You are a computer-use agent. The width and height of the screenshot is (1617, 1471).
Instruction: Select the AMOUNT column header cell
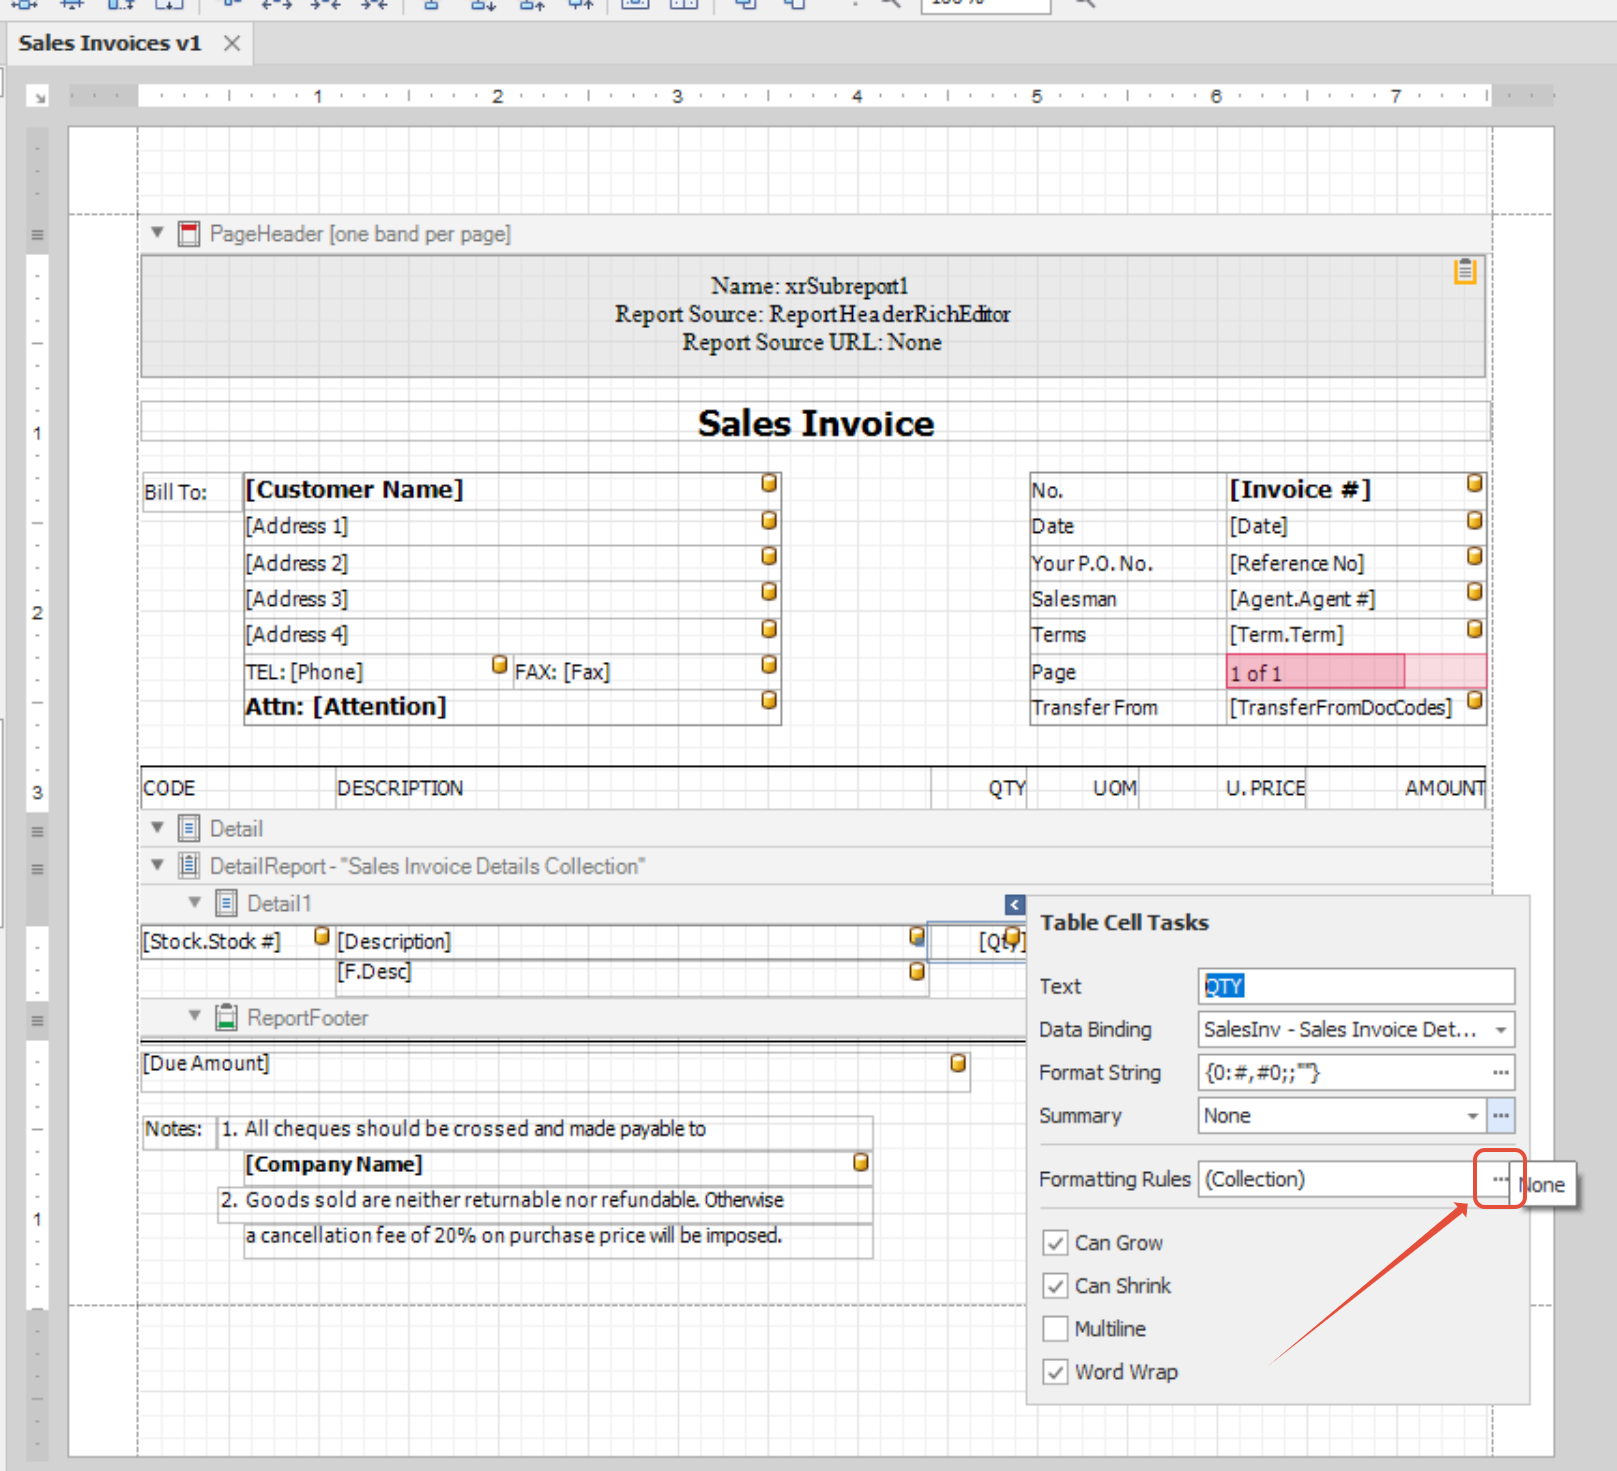tap(1397, 788)
